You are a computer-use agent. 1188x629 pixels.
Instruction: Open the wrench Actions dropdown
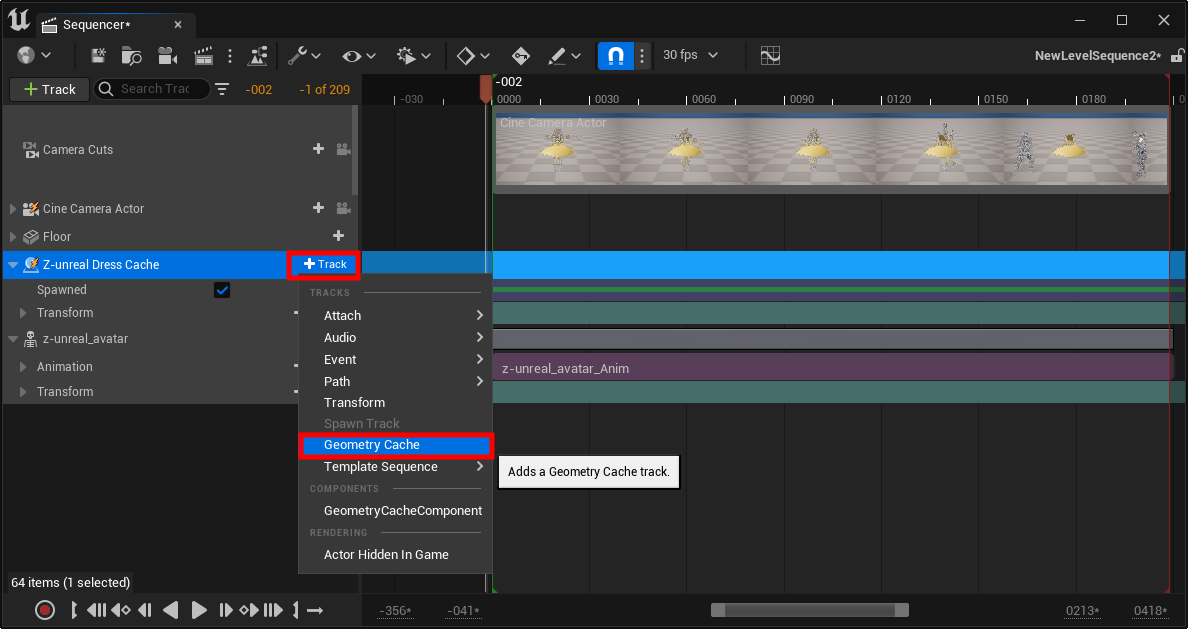pos(305,55)
